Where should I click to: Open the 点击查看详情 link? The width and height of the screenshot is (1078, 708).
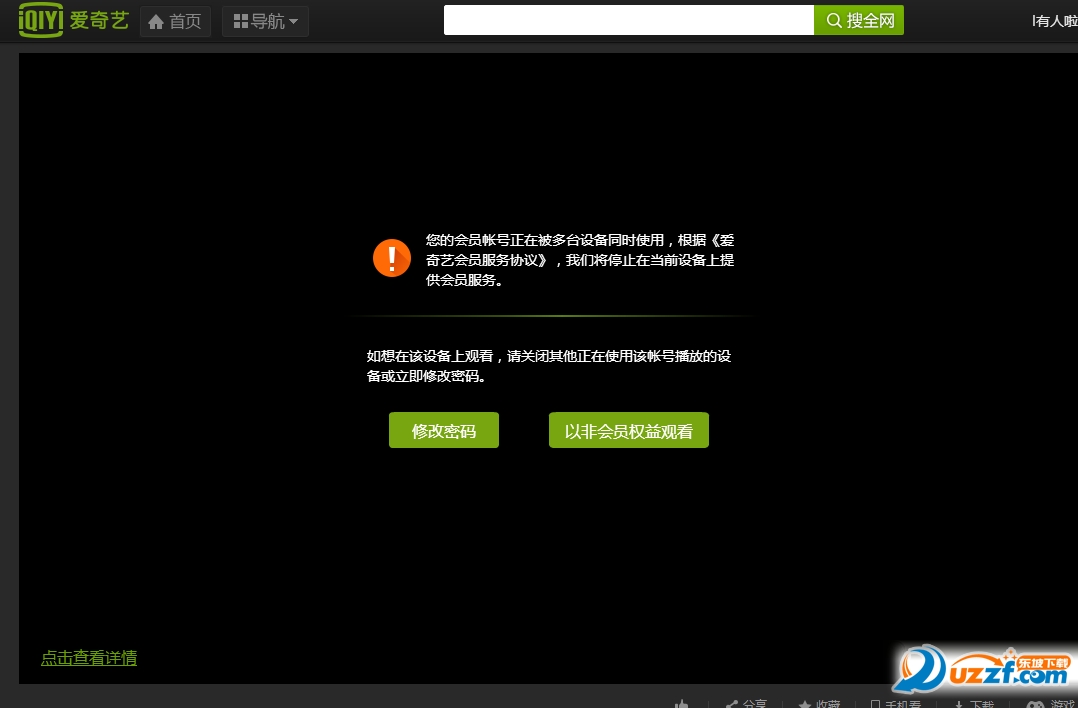89,658
